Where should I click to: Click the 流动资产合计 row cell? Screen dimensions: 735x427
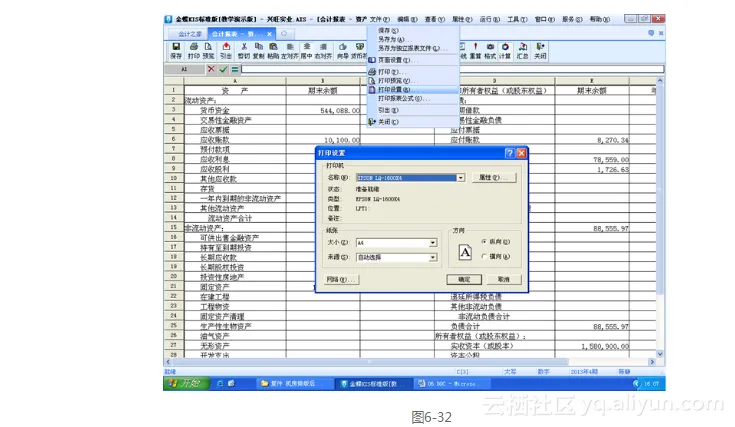(x=235, y=218)
